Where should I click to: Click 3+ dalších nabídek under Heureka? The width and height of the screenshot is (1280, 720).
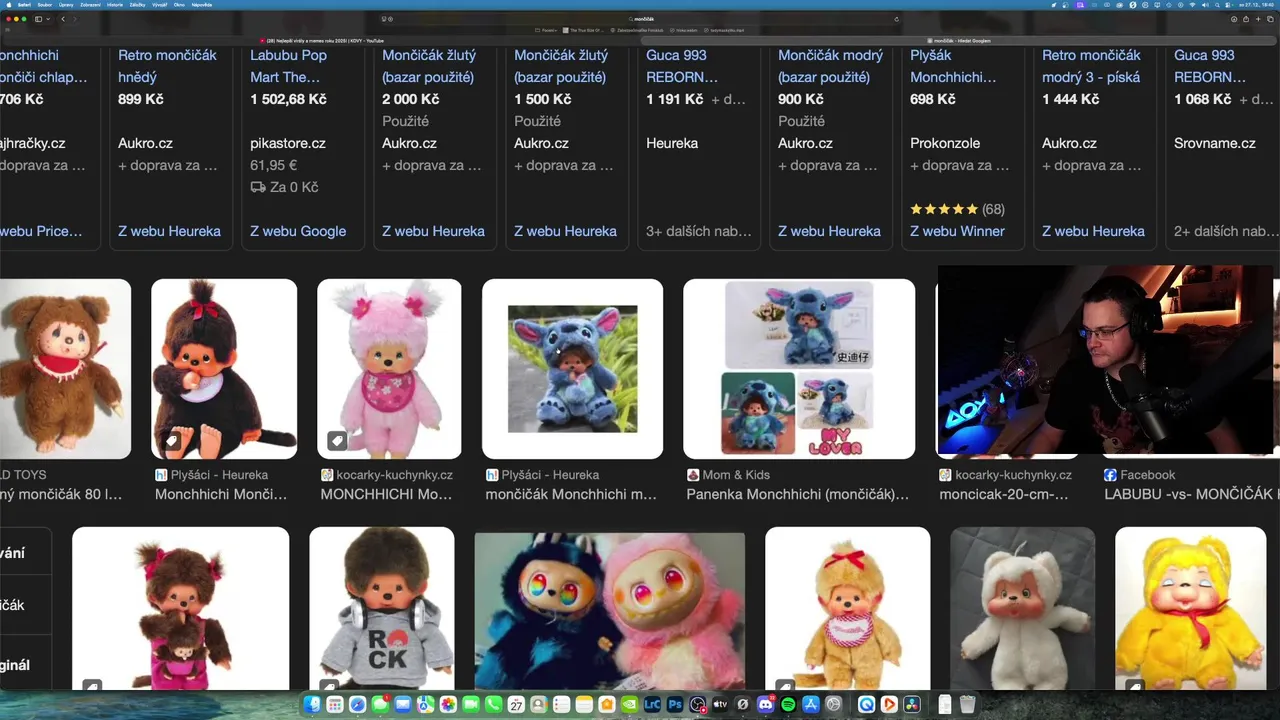[x=699, y=231]
